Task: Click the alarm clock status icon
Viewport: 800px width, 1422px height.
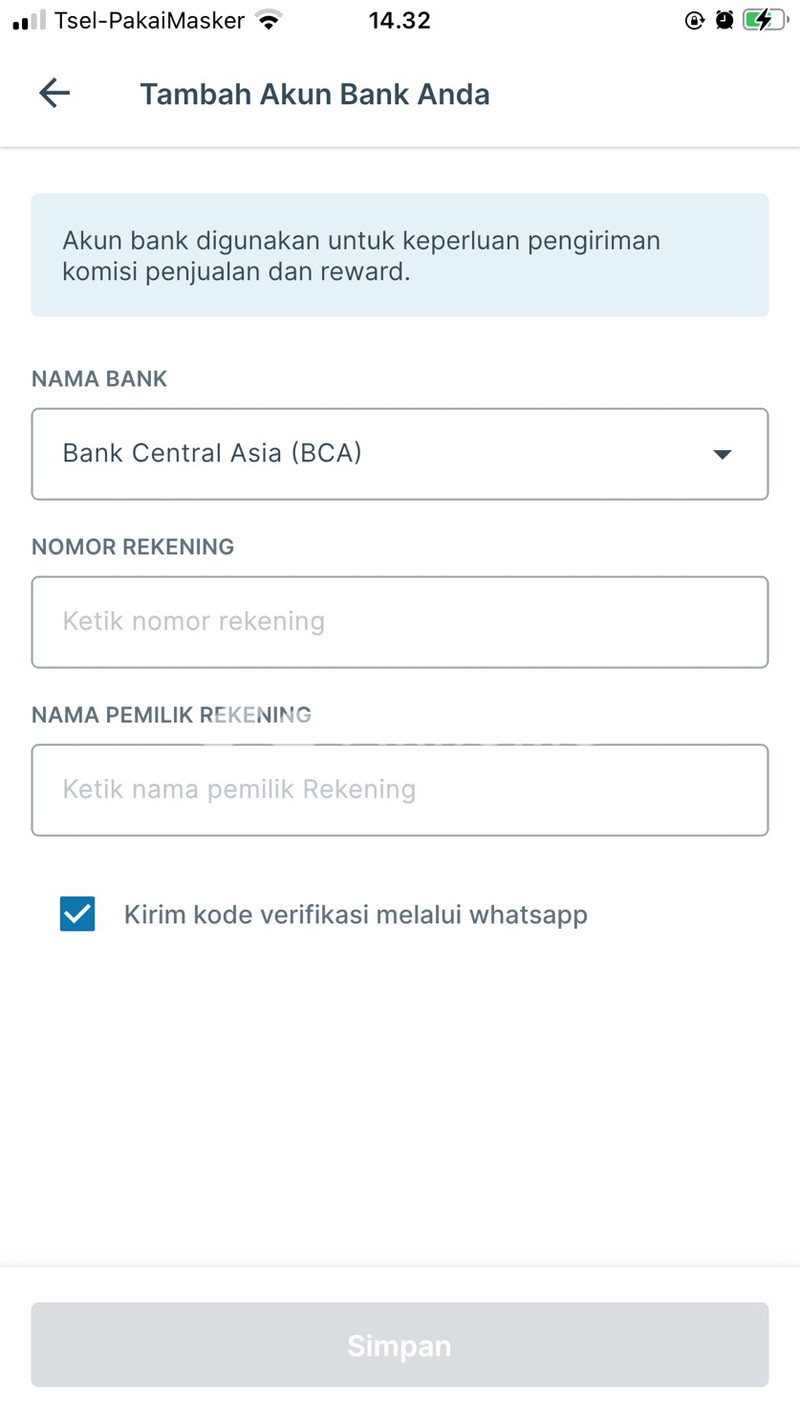Action: (724, 20)
